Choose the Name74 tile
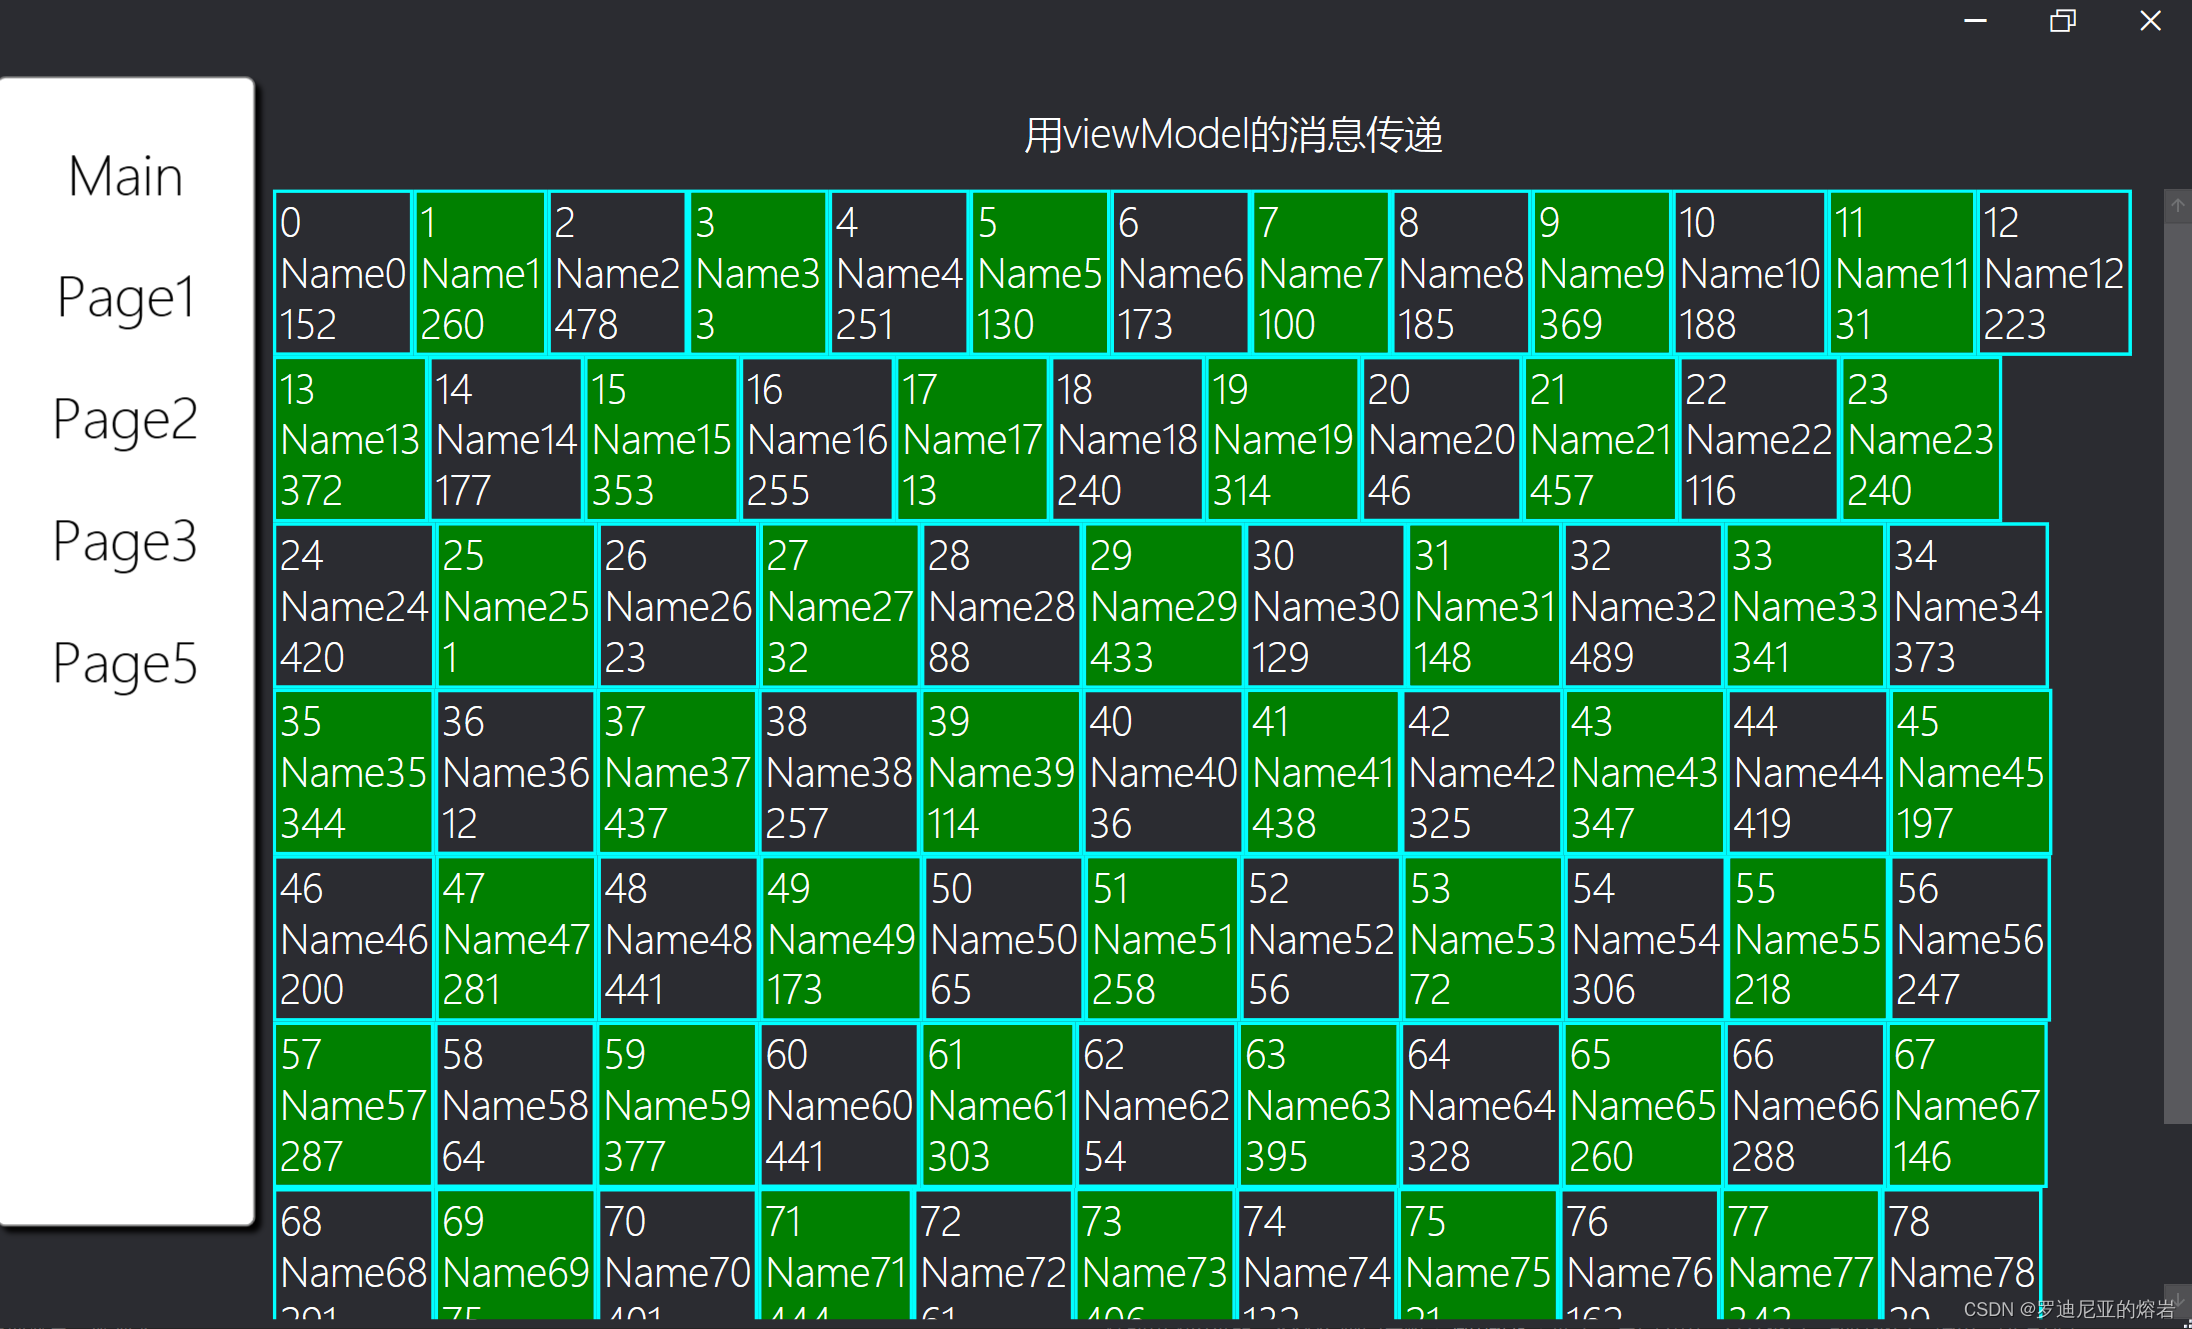Screen dimensions: 2192x1329 (1317, 1255)
